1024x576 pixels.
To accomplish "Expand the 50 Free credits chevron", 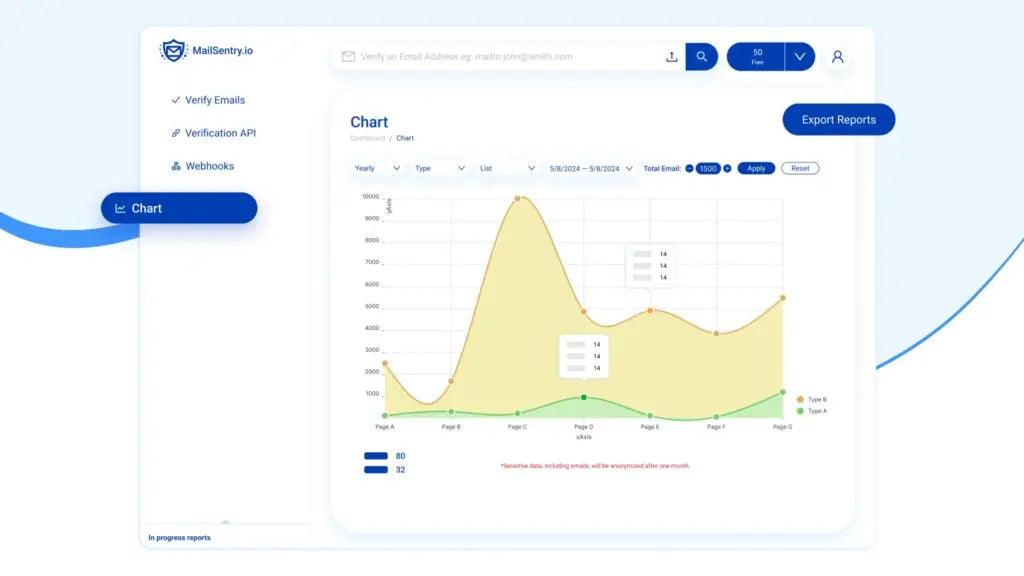I will tap(799, 57).
